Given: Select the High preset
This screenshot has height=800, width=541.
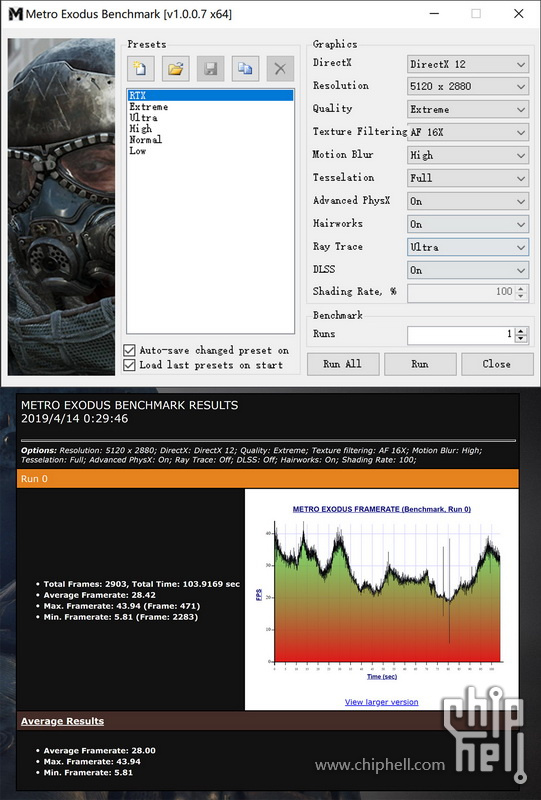Looking at the screenshot, I should tap(140, 129).
